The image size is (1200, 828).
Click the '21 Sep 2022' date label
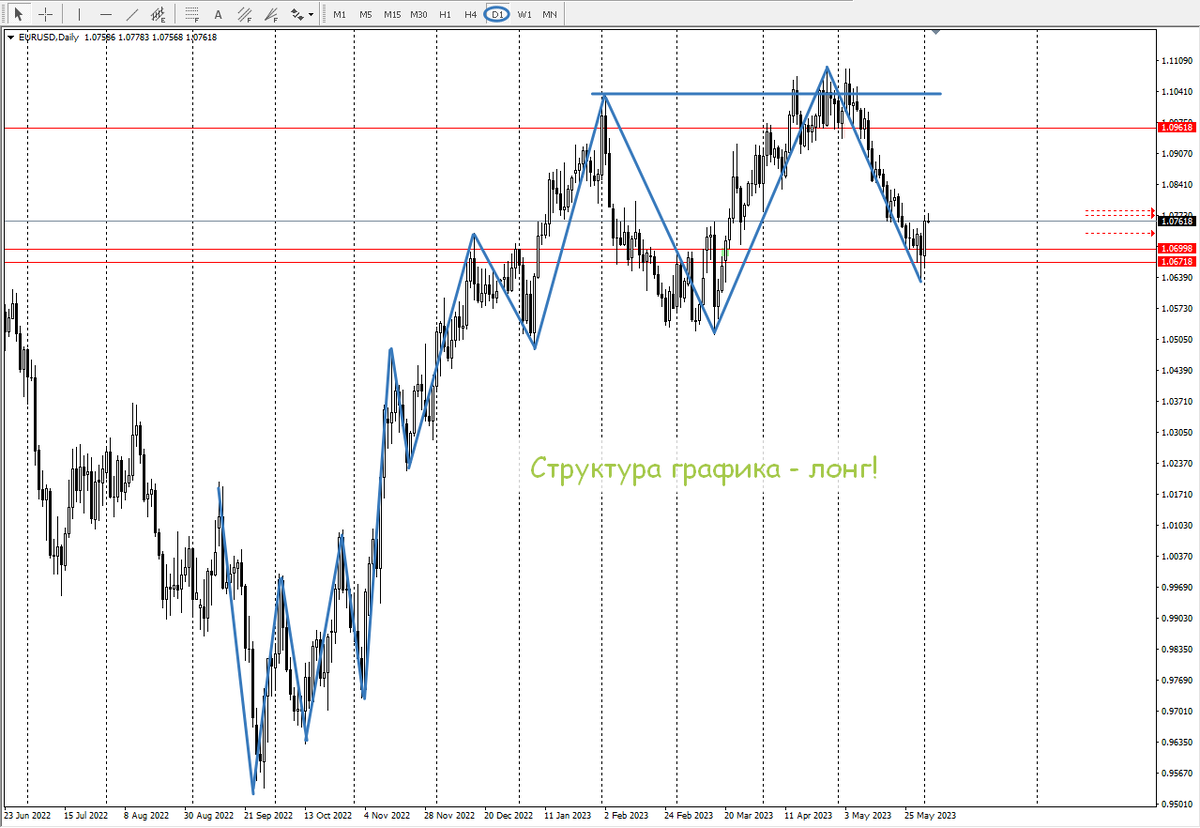pos(267,815)
